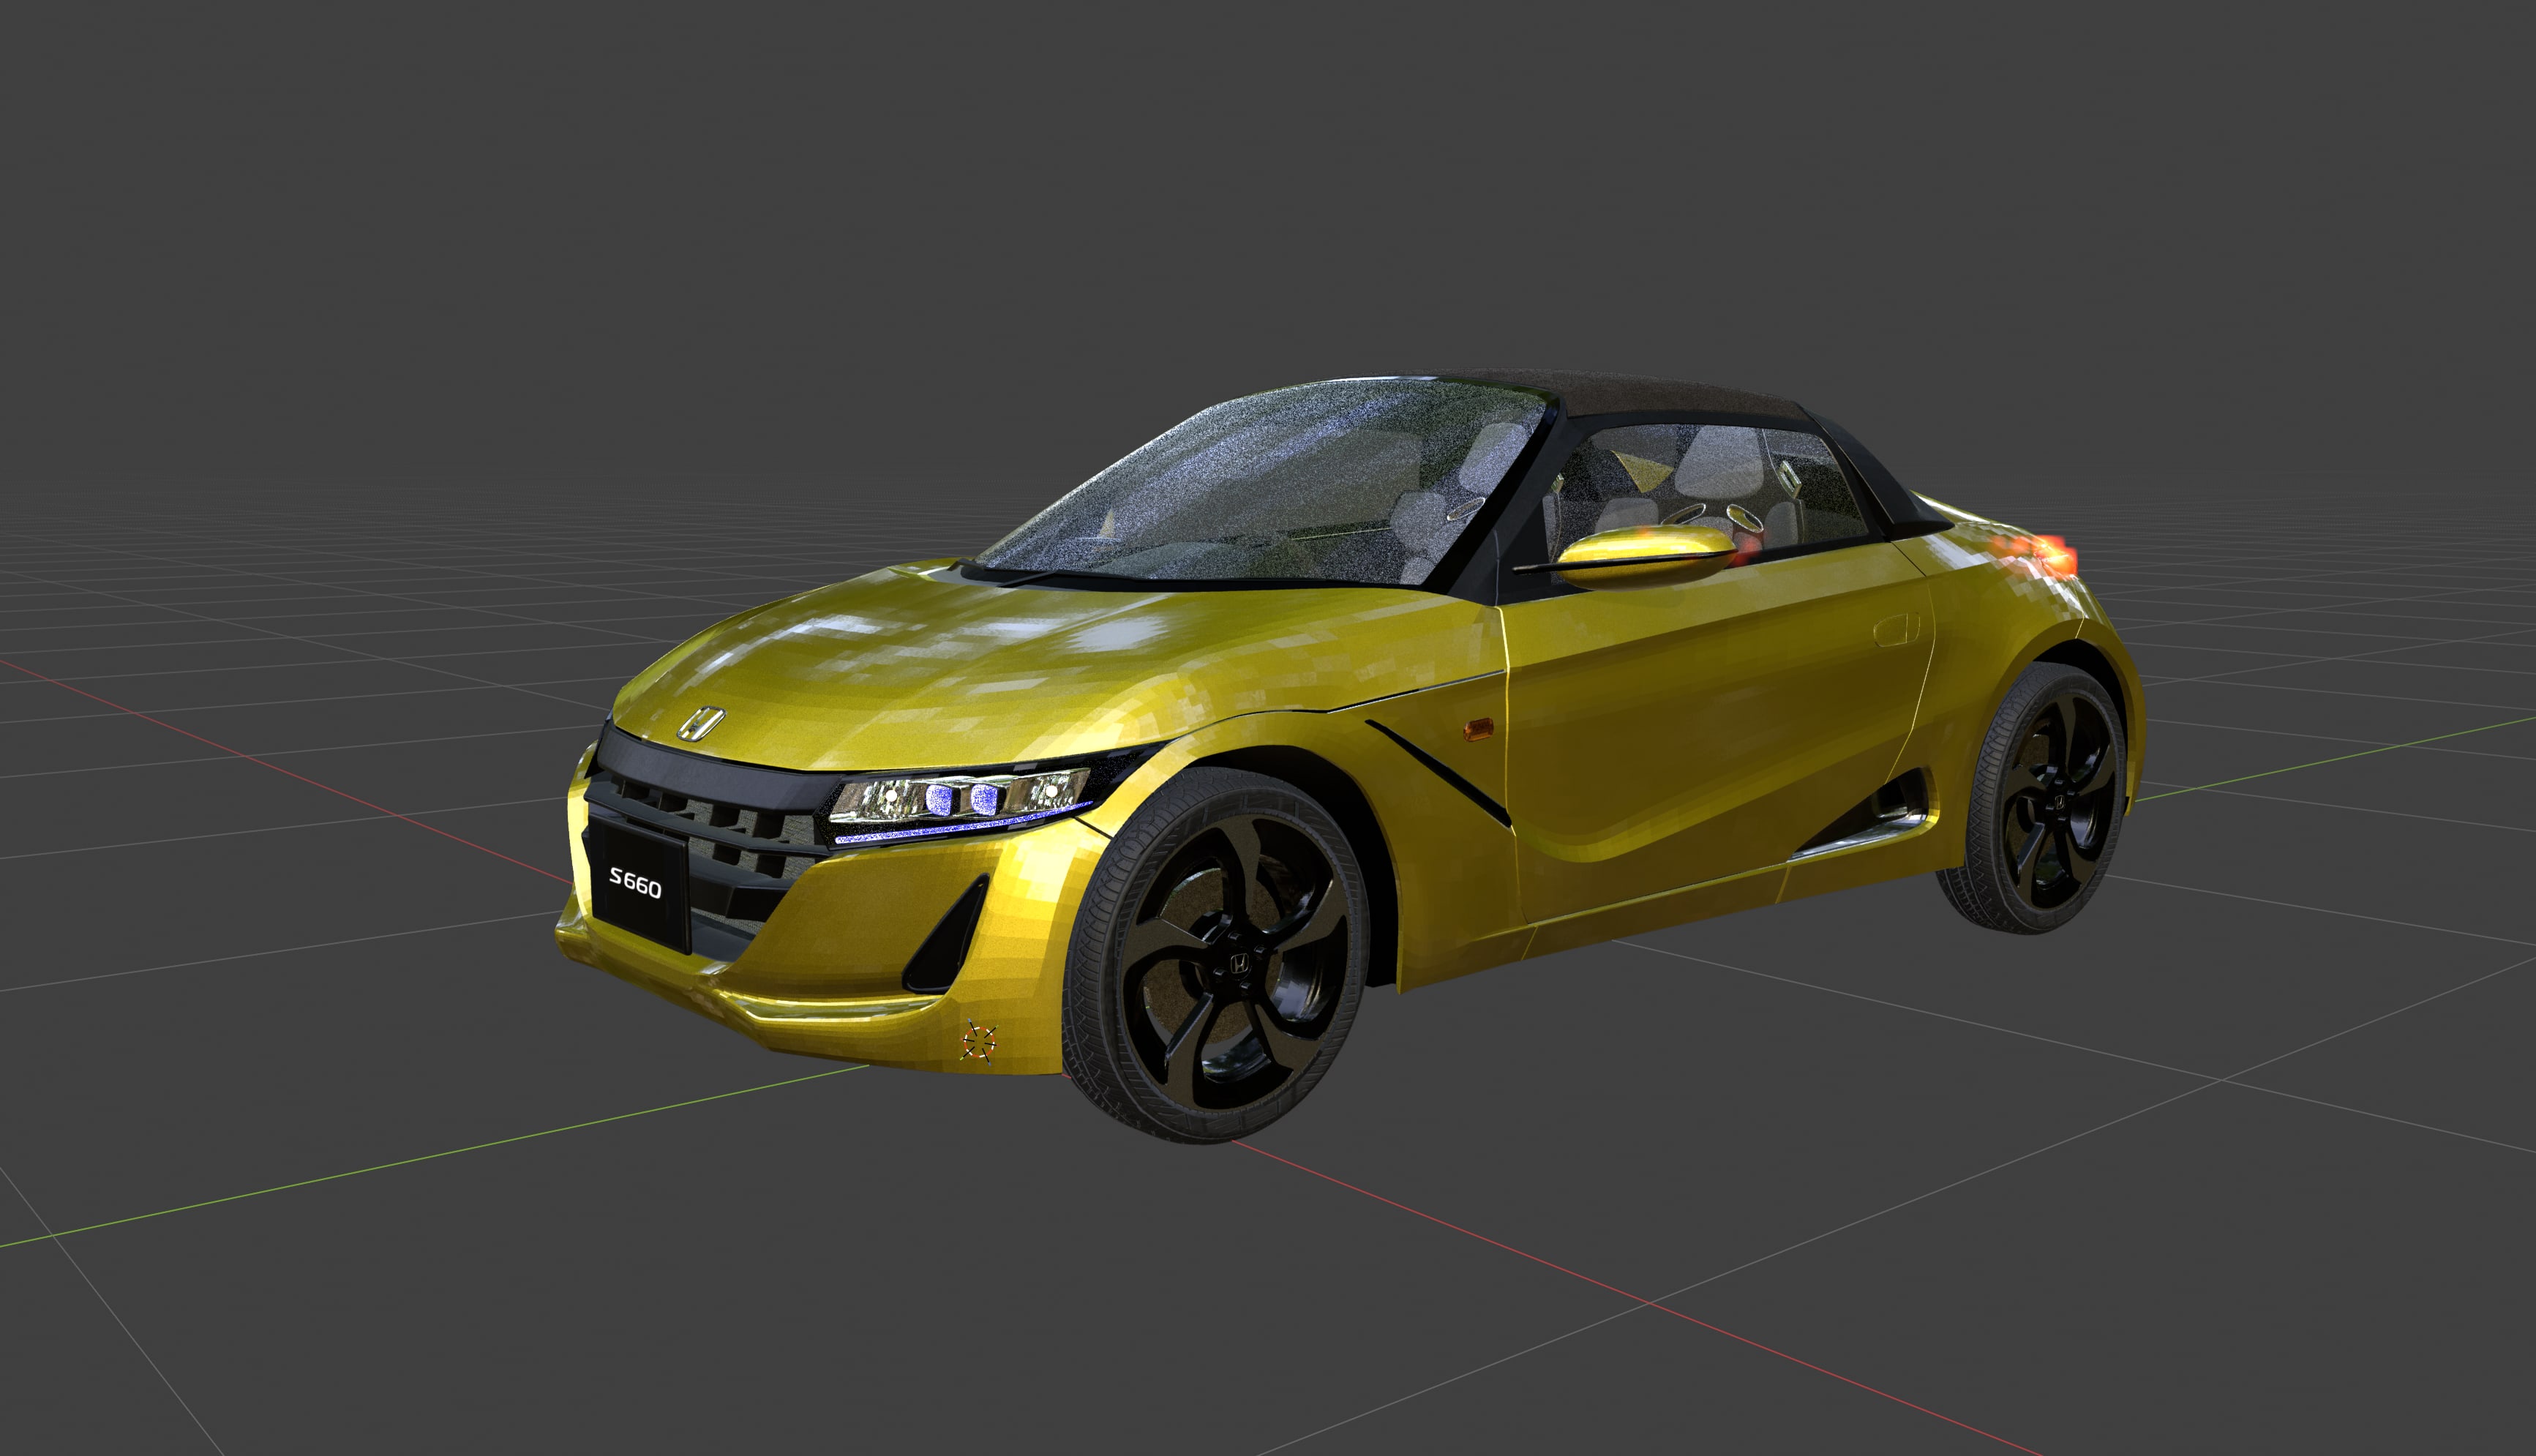
Task: Select the Honda emblem on the hood
Action: [701, 722]
